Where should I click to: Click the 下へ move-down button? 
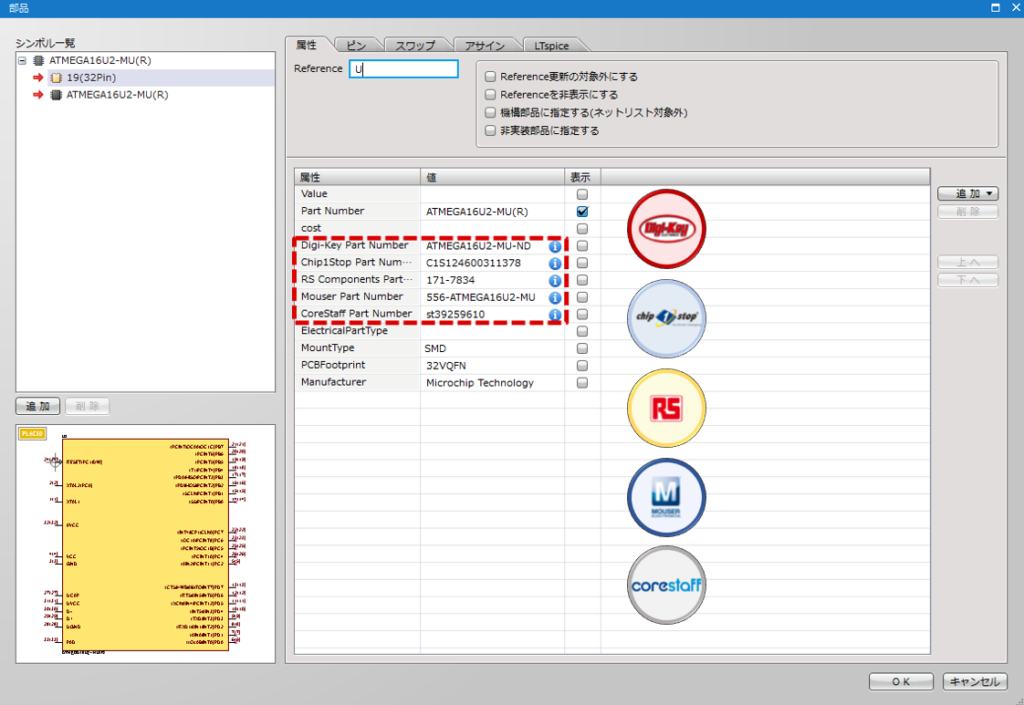pos(968,280)
